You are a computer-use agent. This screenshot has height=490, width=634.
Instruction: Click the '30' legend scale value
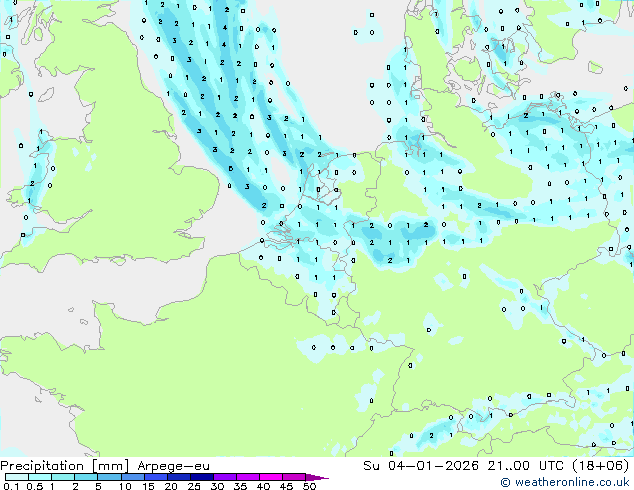tap(217, 486)
